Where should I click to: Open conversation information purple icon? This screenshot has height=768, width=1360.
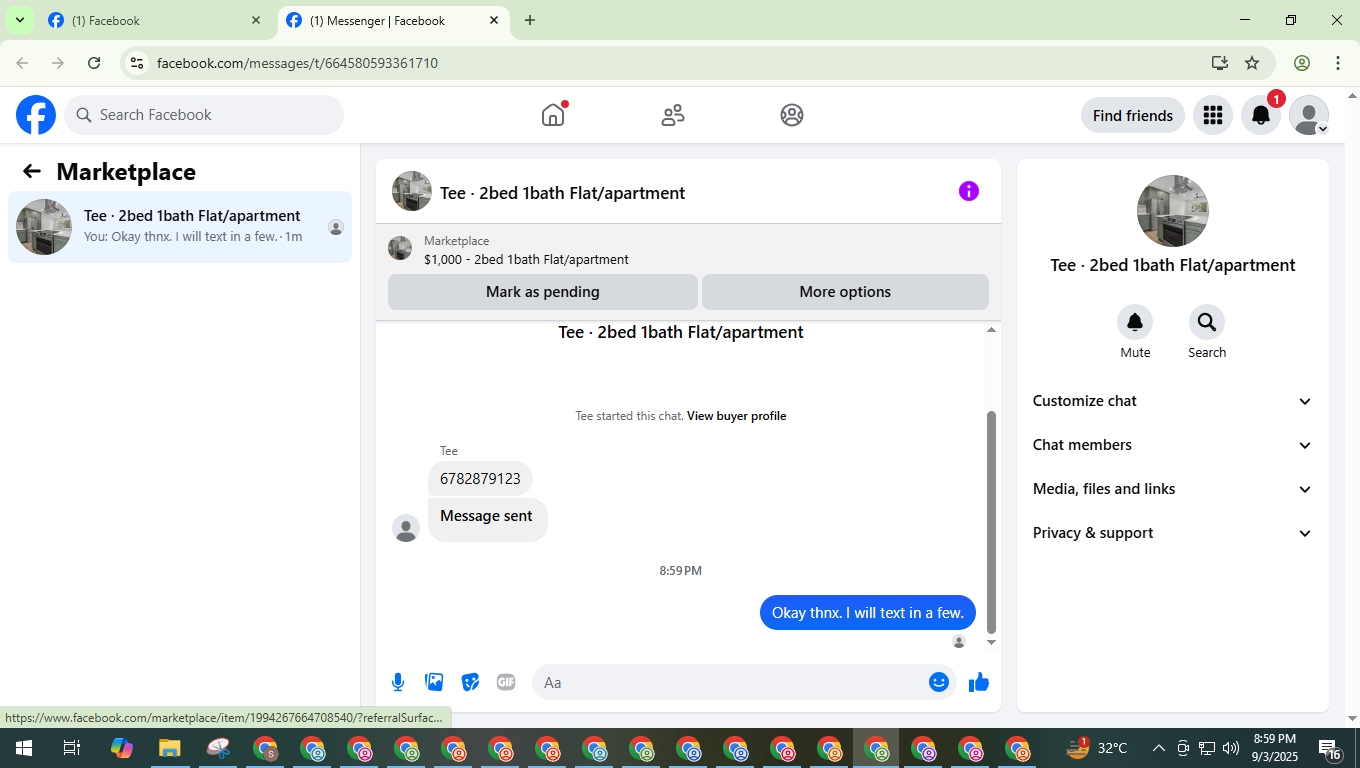click(969, 191)
